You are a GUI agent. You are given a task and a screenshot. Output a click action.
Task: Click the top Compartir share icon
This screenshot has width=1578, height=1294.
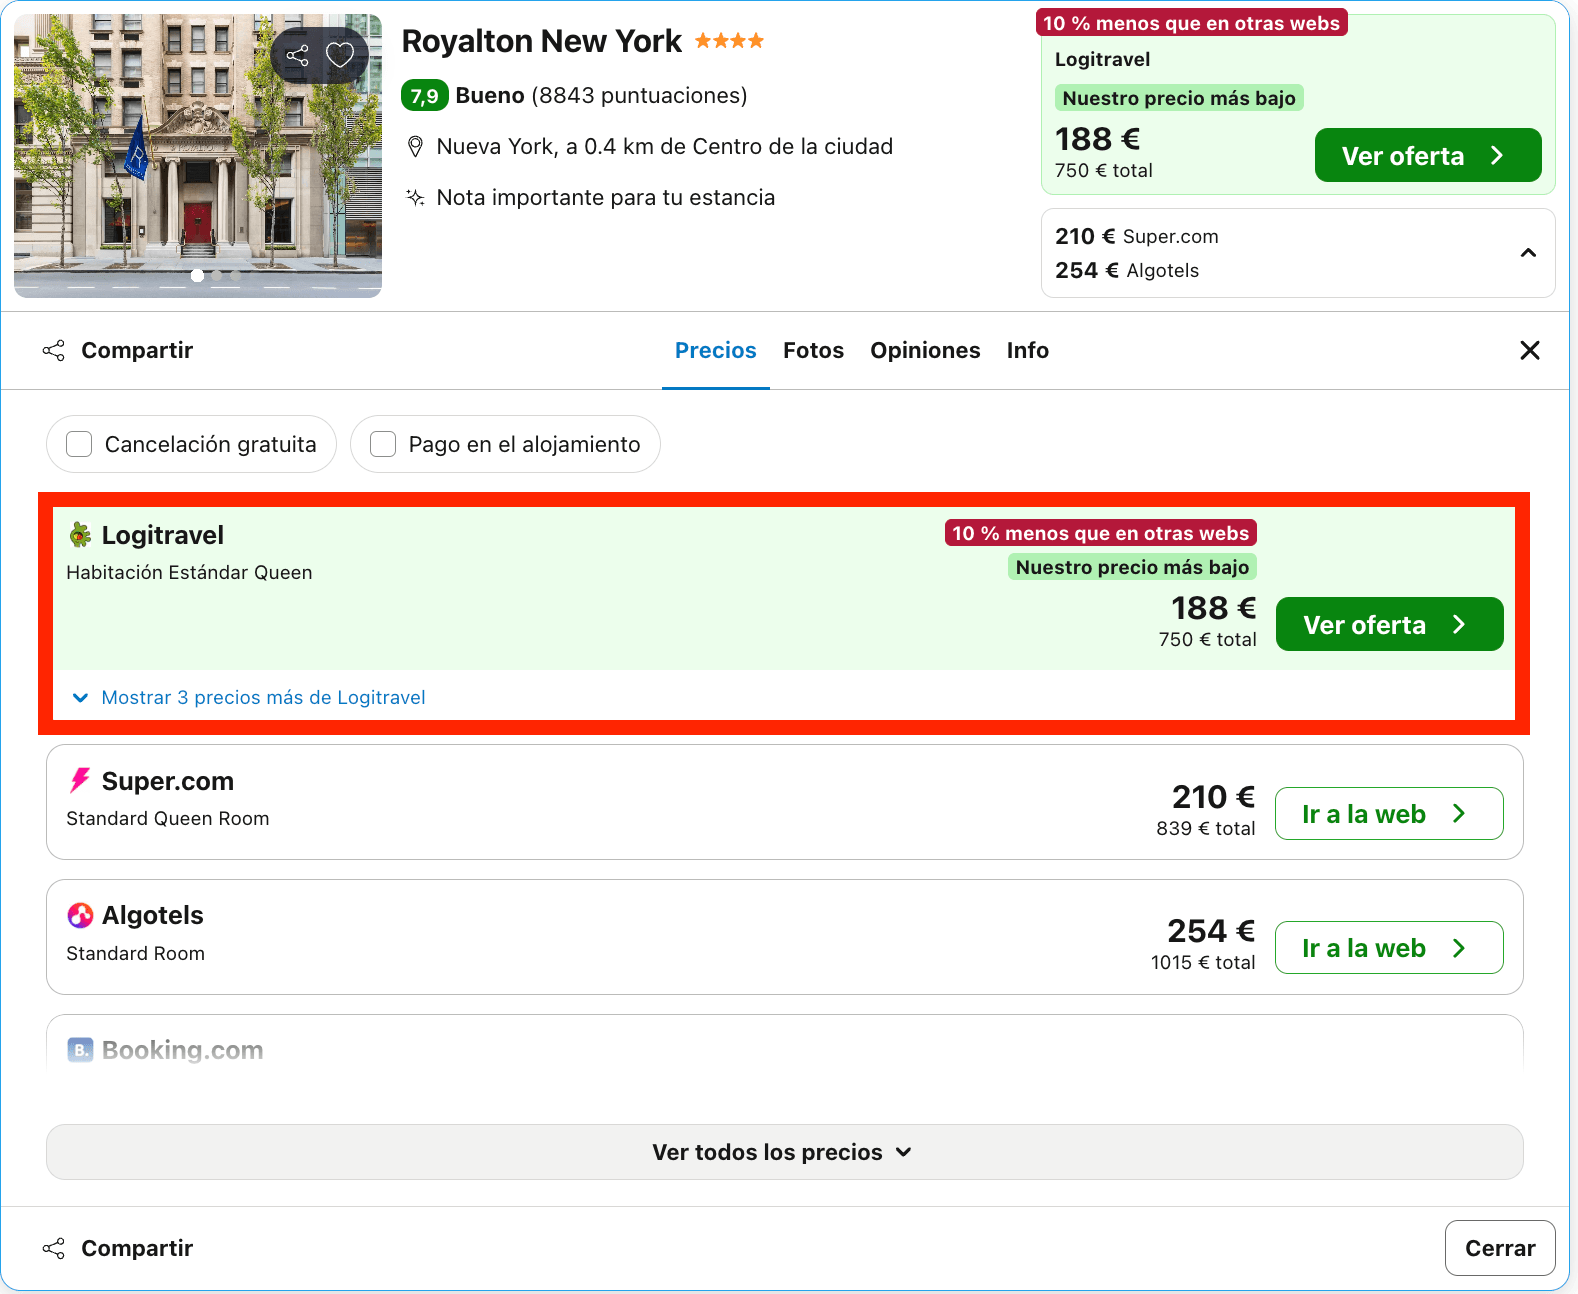[x=54, y=350]
